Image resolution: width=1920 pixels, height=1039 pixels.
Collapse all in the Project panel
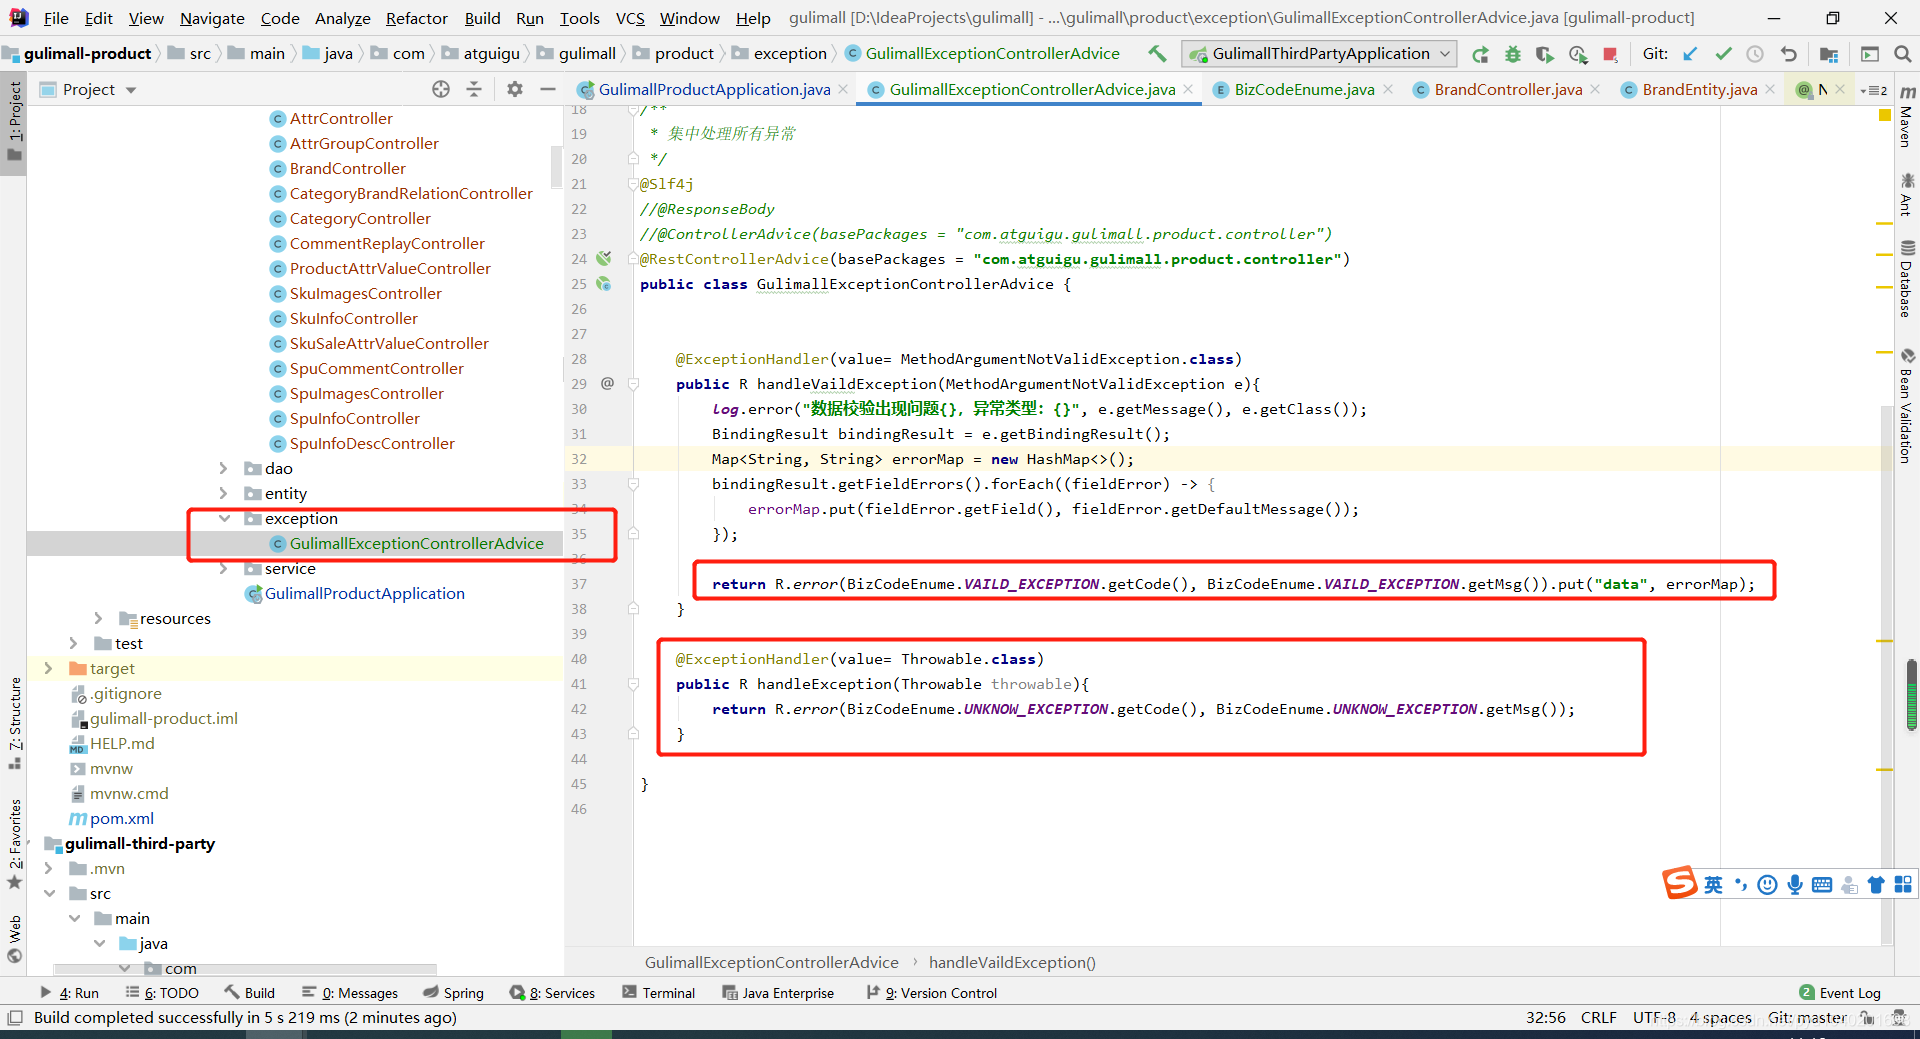[x=474, y=89]
